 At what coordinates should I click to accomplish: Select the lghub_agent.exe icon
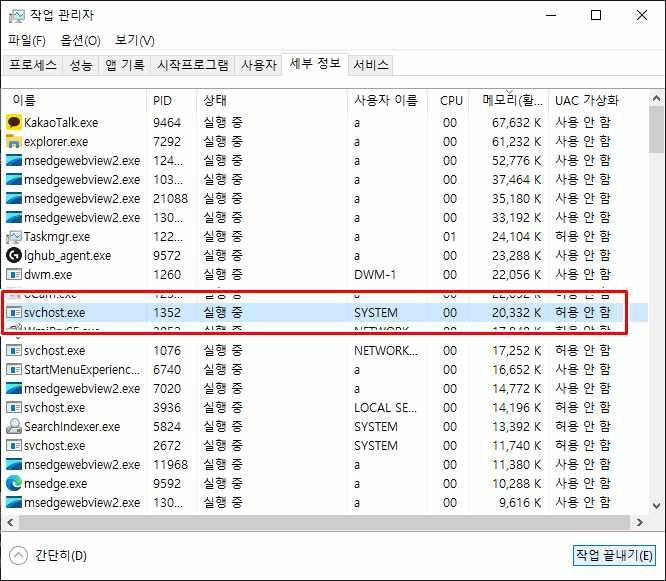tap(14, 256)
